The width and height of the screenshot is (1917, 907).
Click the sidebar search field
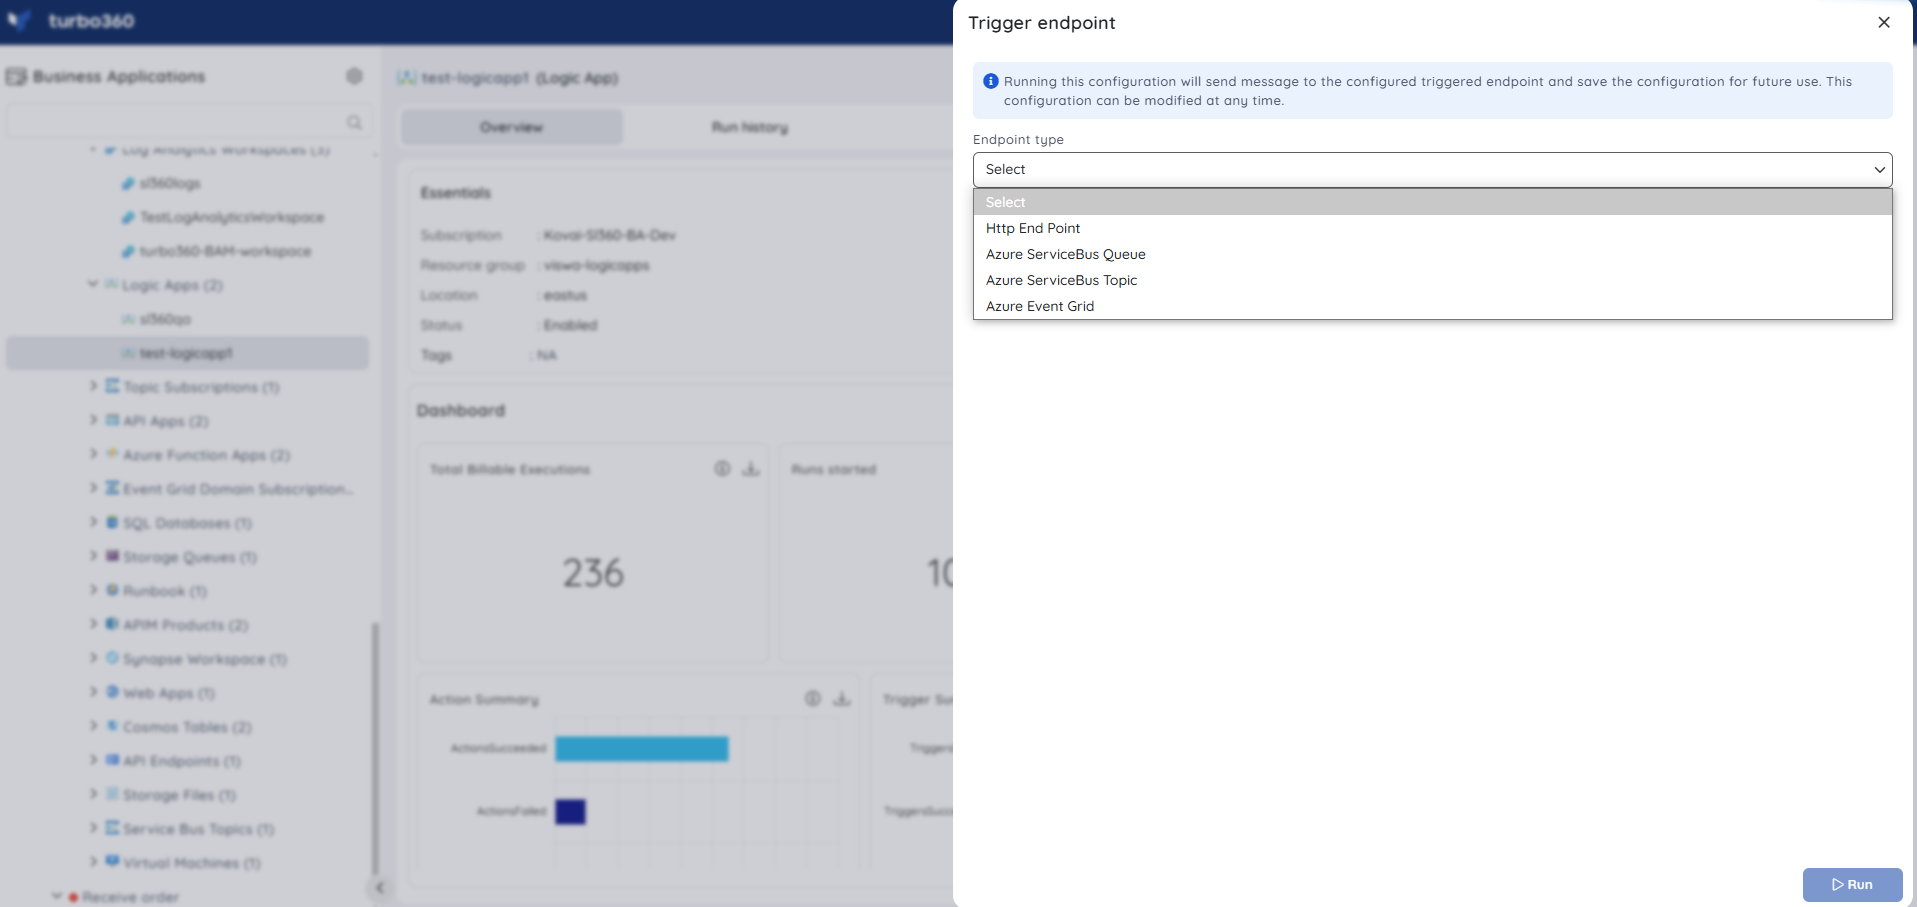pyautogui.click(x=188, y=122)
